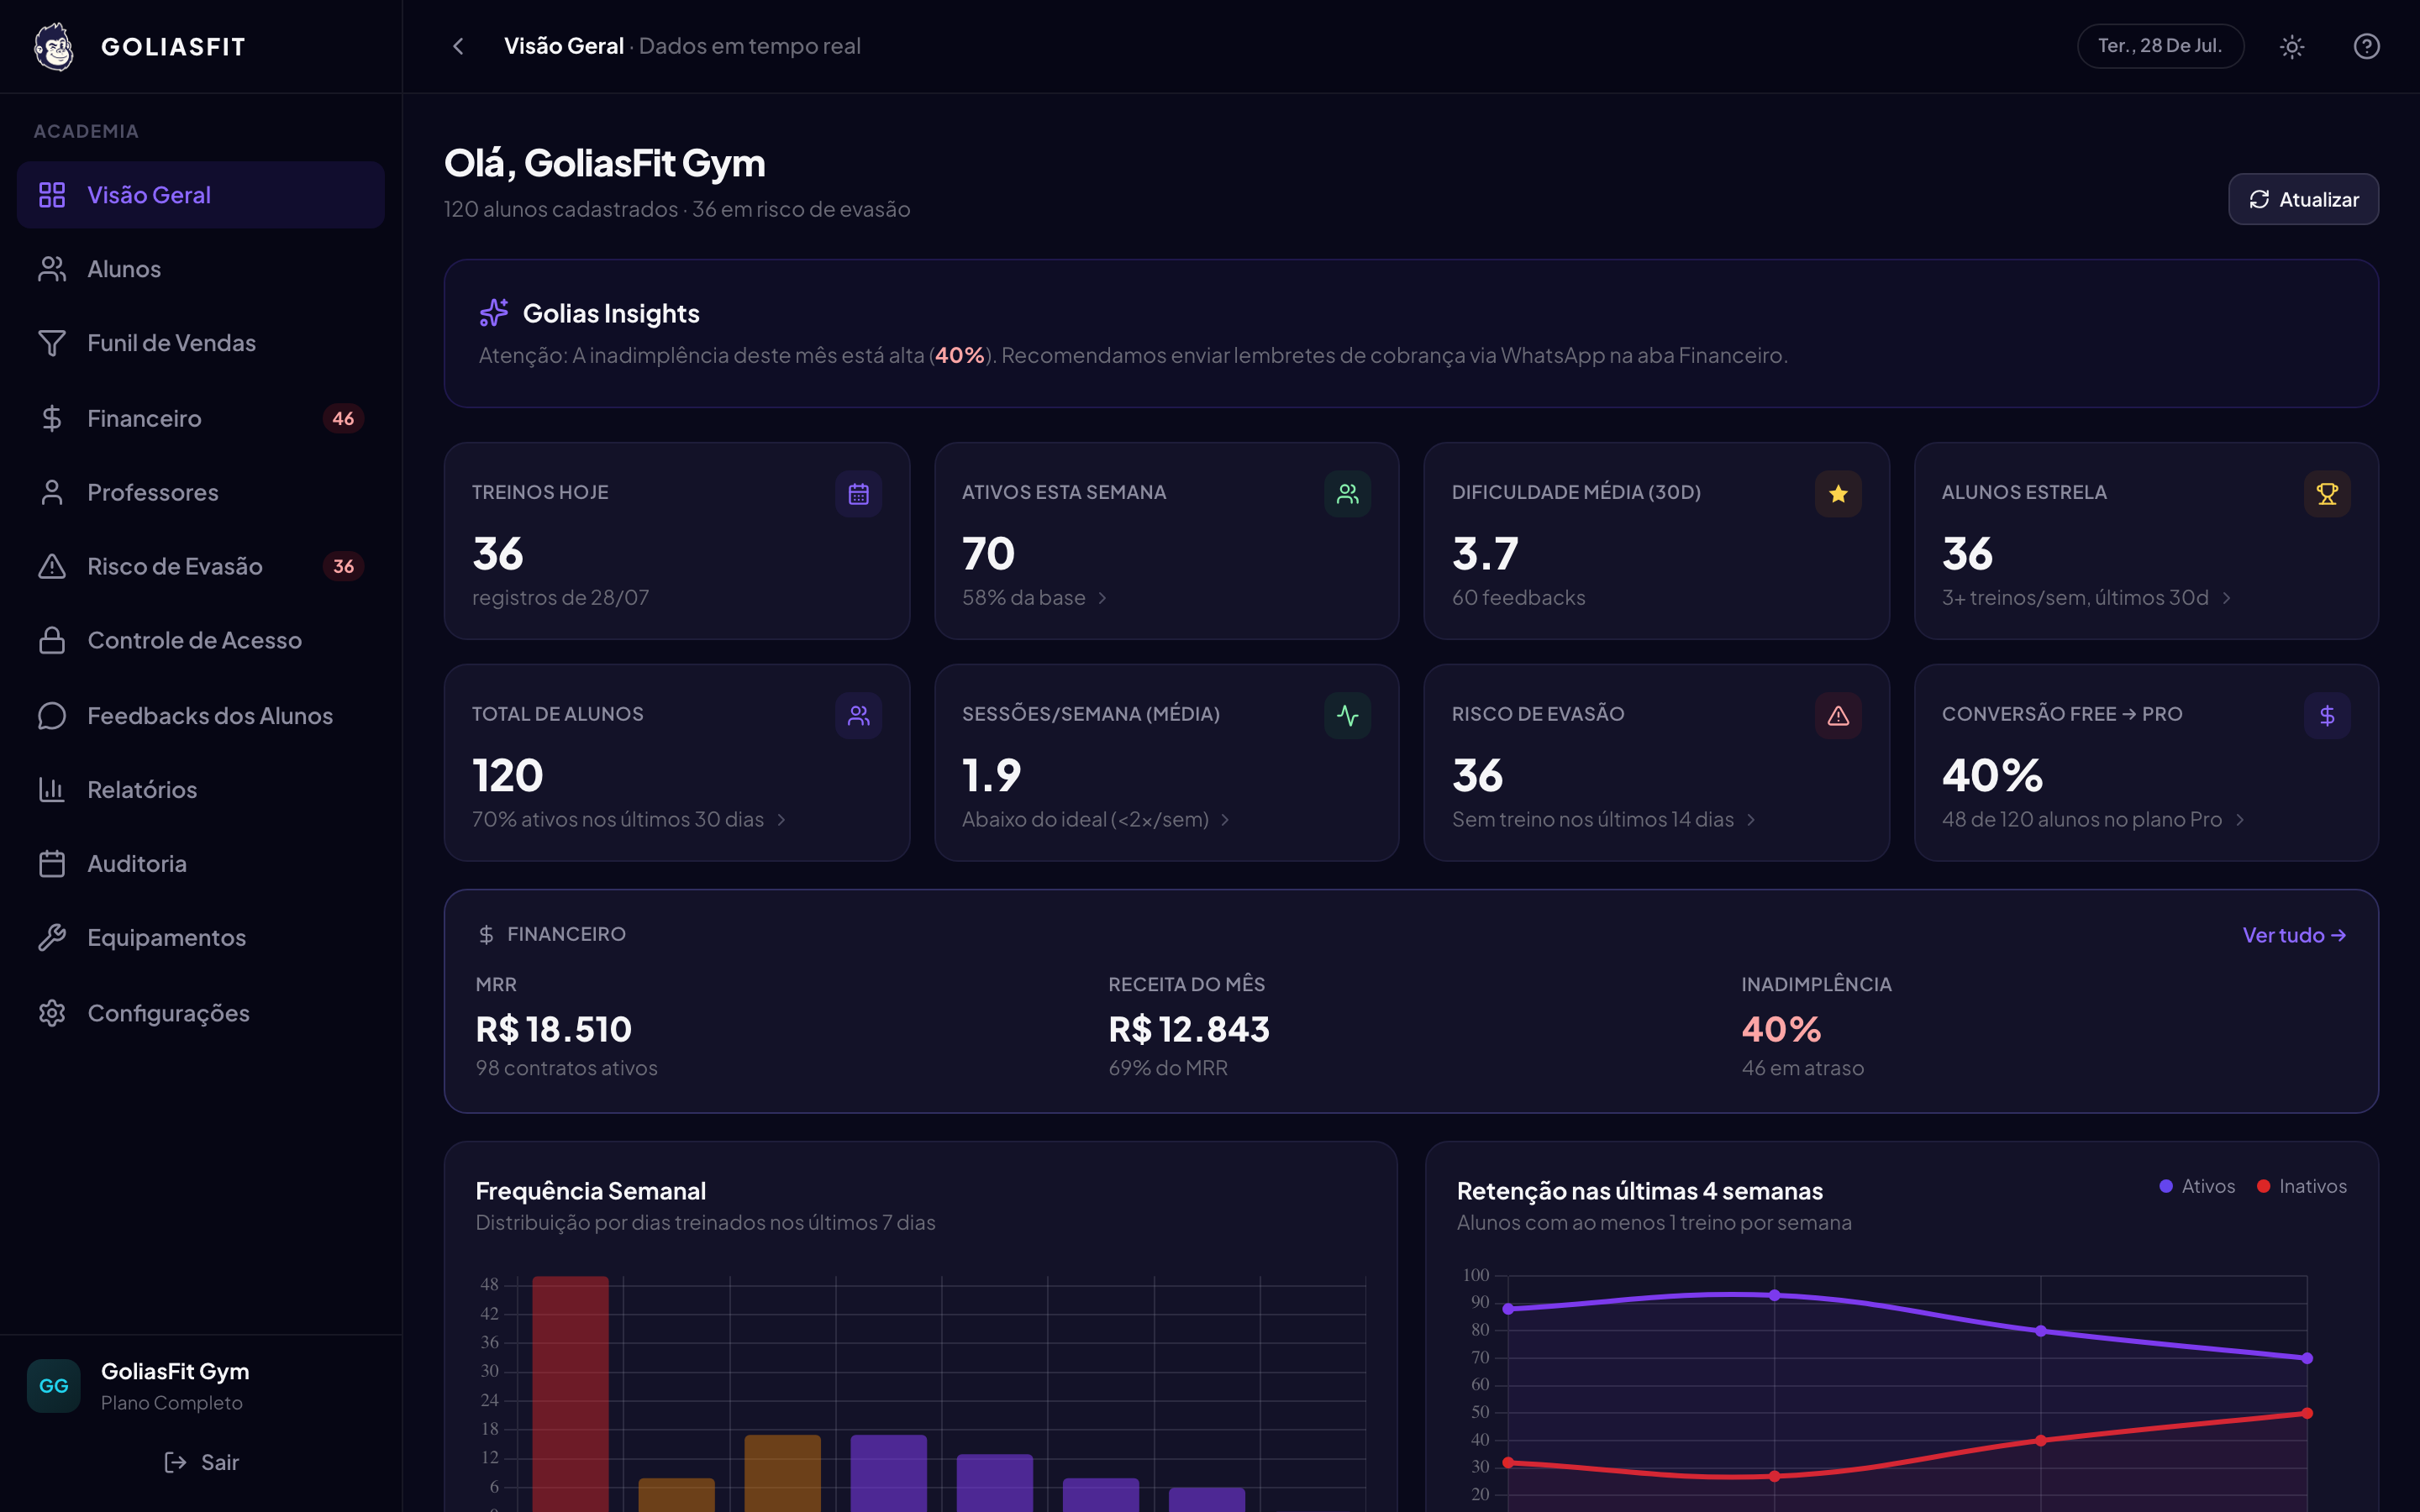Click the dollar icon on Conversão Free → Pro card
Viewport: 2420px width, 1512px height.
point(2327,715)
